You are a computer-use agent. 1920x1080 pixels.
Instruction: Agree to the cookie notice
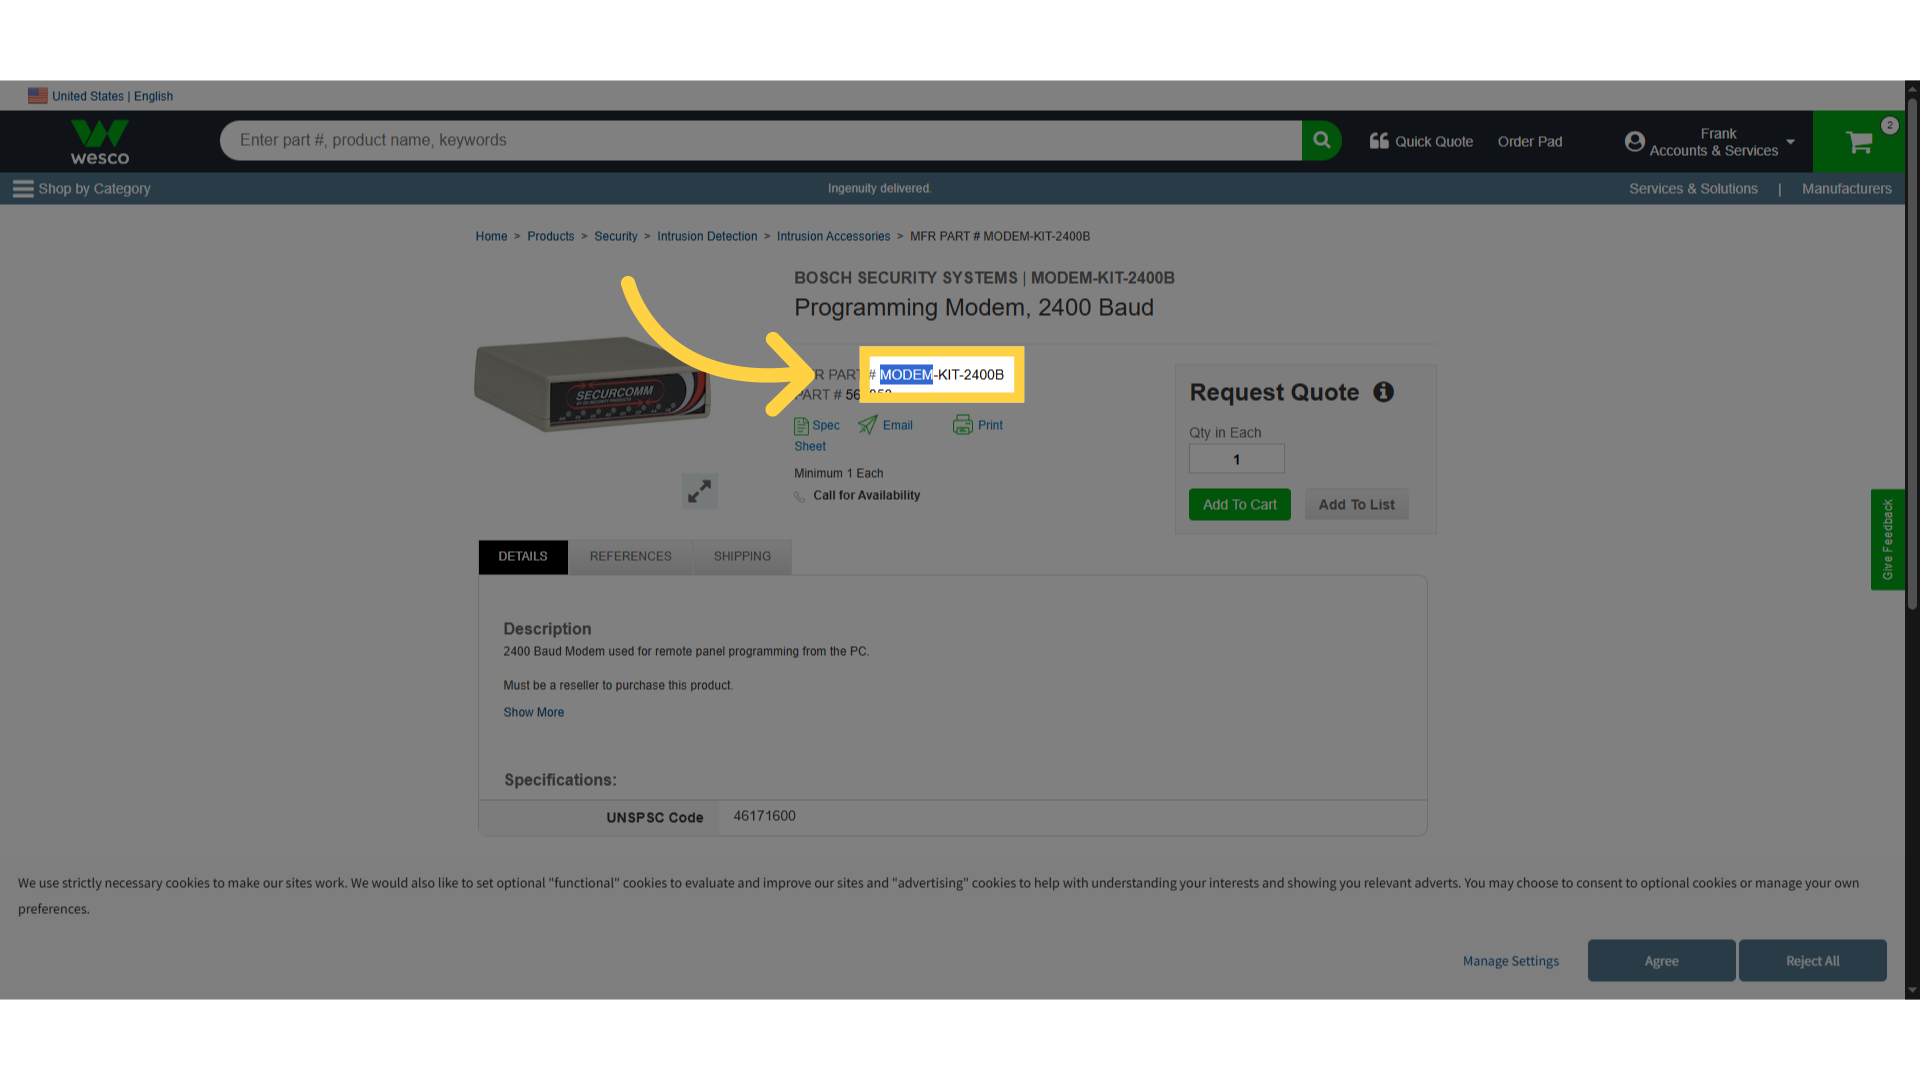click(1661, 961)
